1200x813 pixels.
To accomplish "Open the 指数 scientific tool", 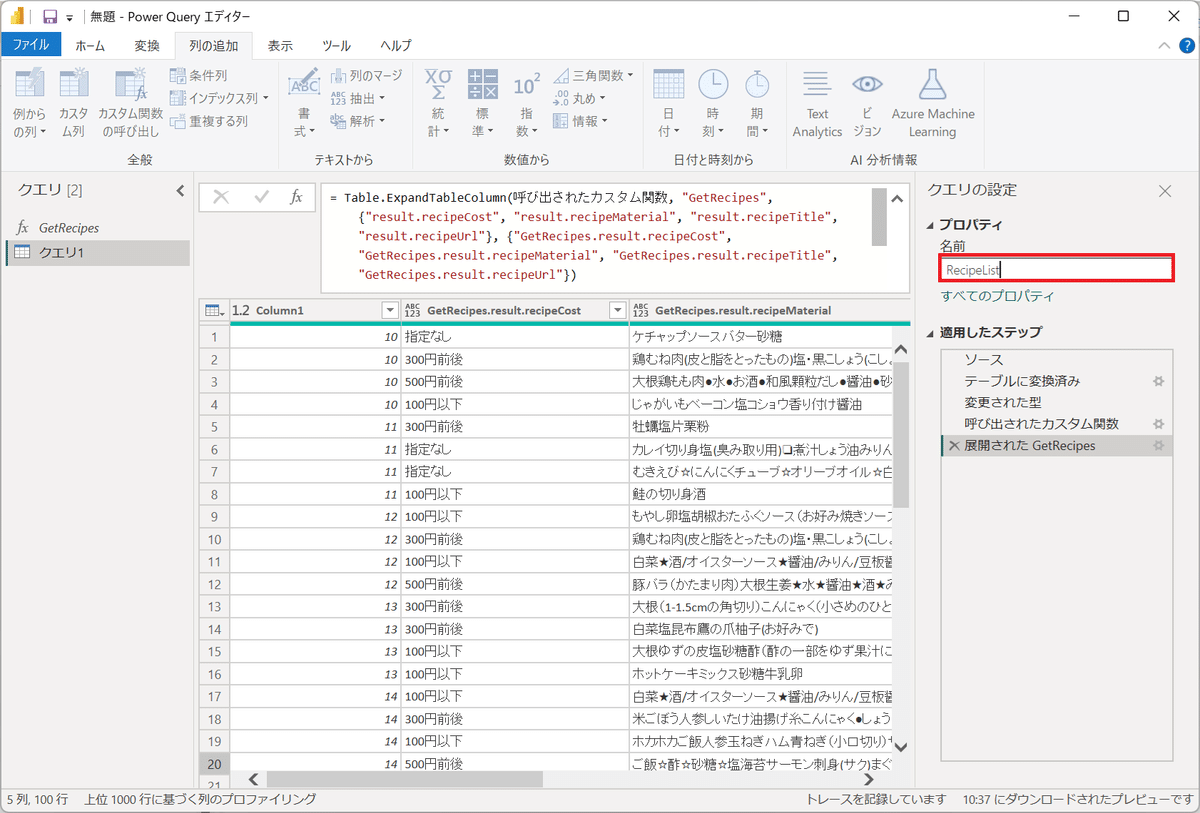I will click(526, 104).
